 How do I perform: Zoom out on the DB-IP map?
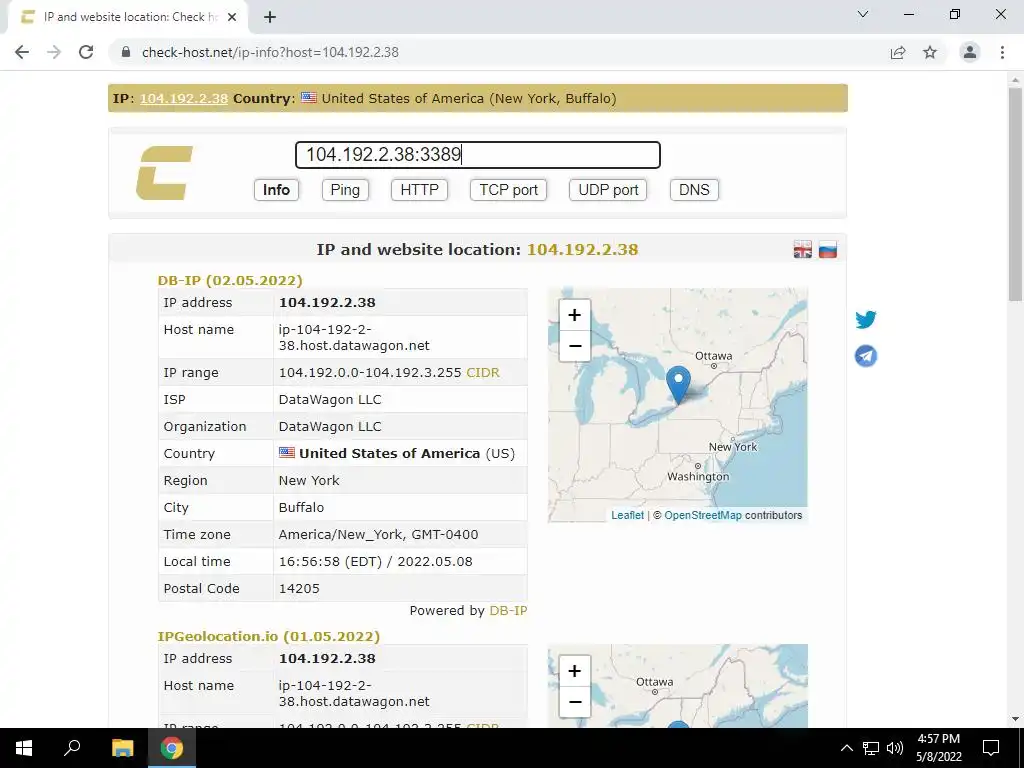tap(575, 345)
